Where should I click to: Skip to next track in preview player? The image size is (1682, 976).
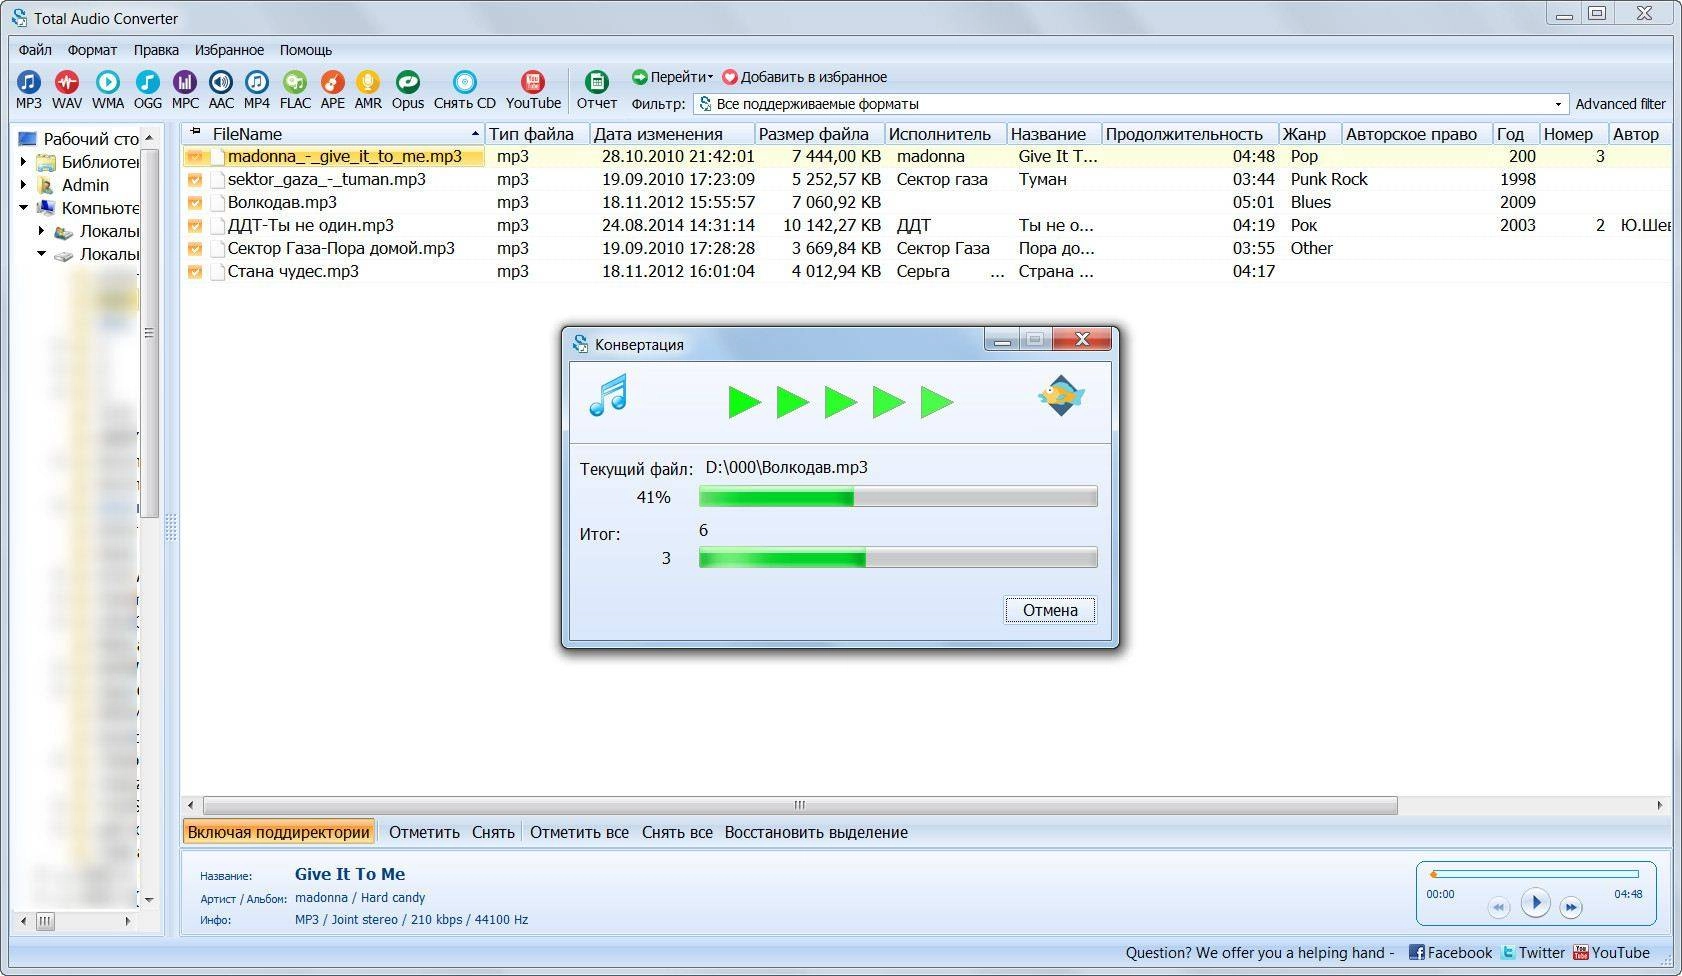tap(1571, 908)
